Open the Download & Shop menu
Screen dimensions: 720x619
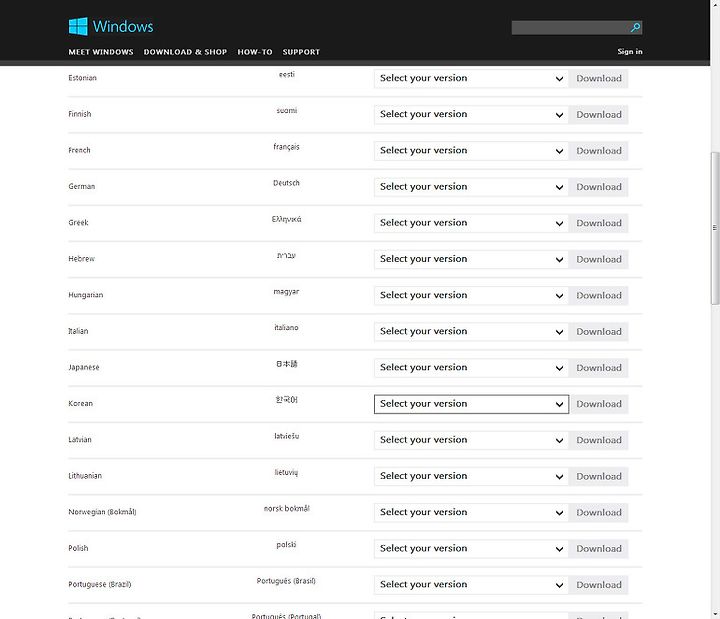click(x=186, y=52)
